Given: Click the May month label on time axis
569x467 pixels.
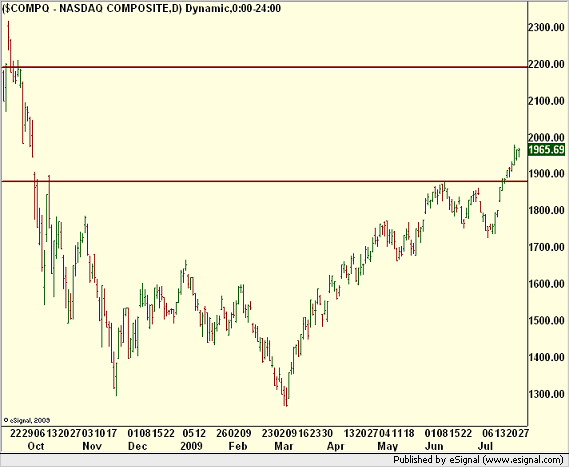Looking at the screenshot, I should point(388,446).
